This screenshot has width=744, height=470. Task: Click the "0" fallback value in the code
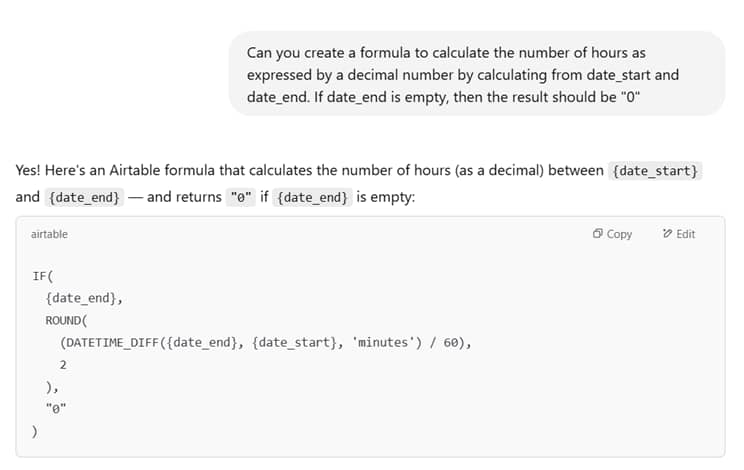tap(56, 408)
